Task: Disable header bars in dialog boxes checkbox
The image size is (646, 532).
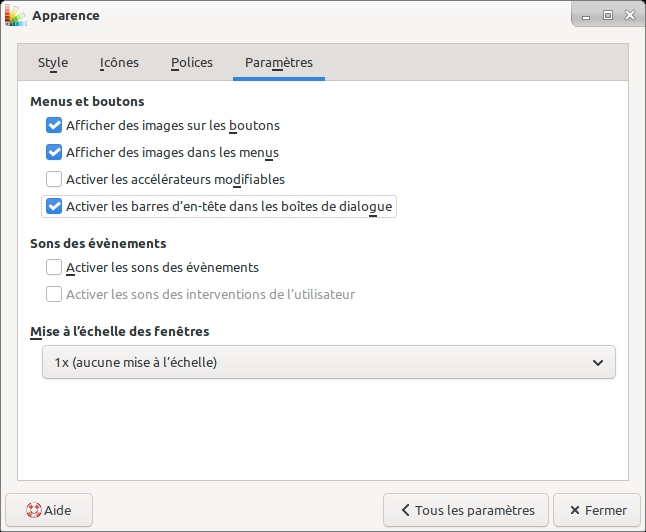Action: pyautogui.click(x=54, y=207)
